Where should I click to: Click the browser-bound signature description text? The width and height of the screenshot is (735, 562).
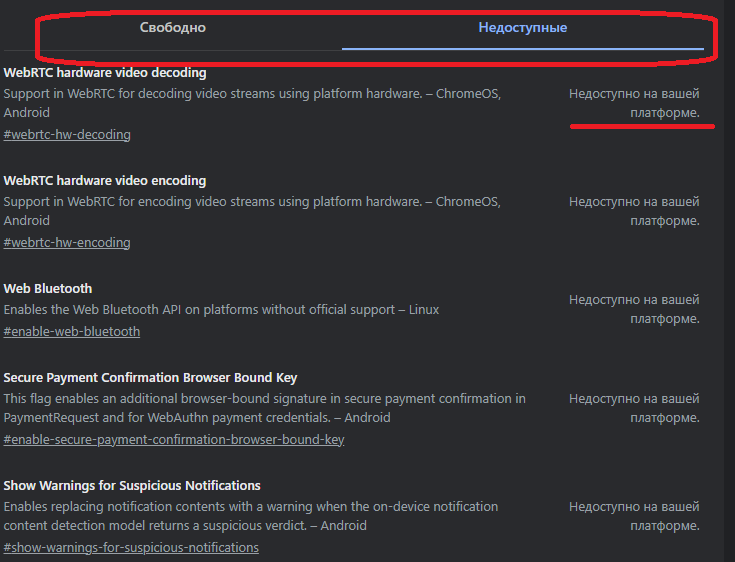[264, 408]
